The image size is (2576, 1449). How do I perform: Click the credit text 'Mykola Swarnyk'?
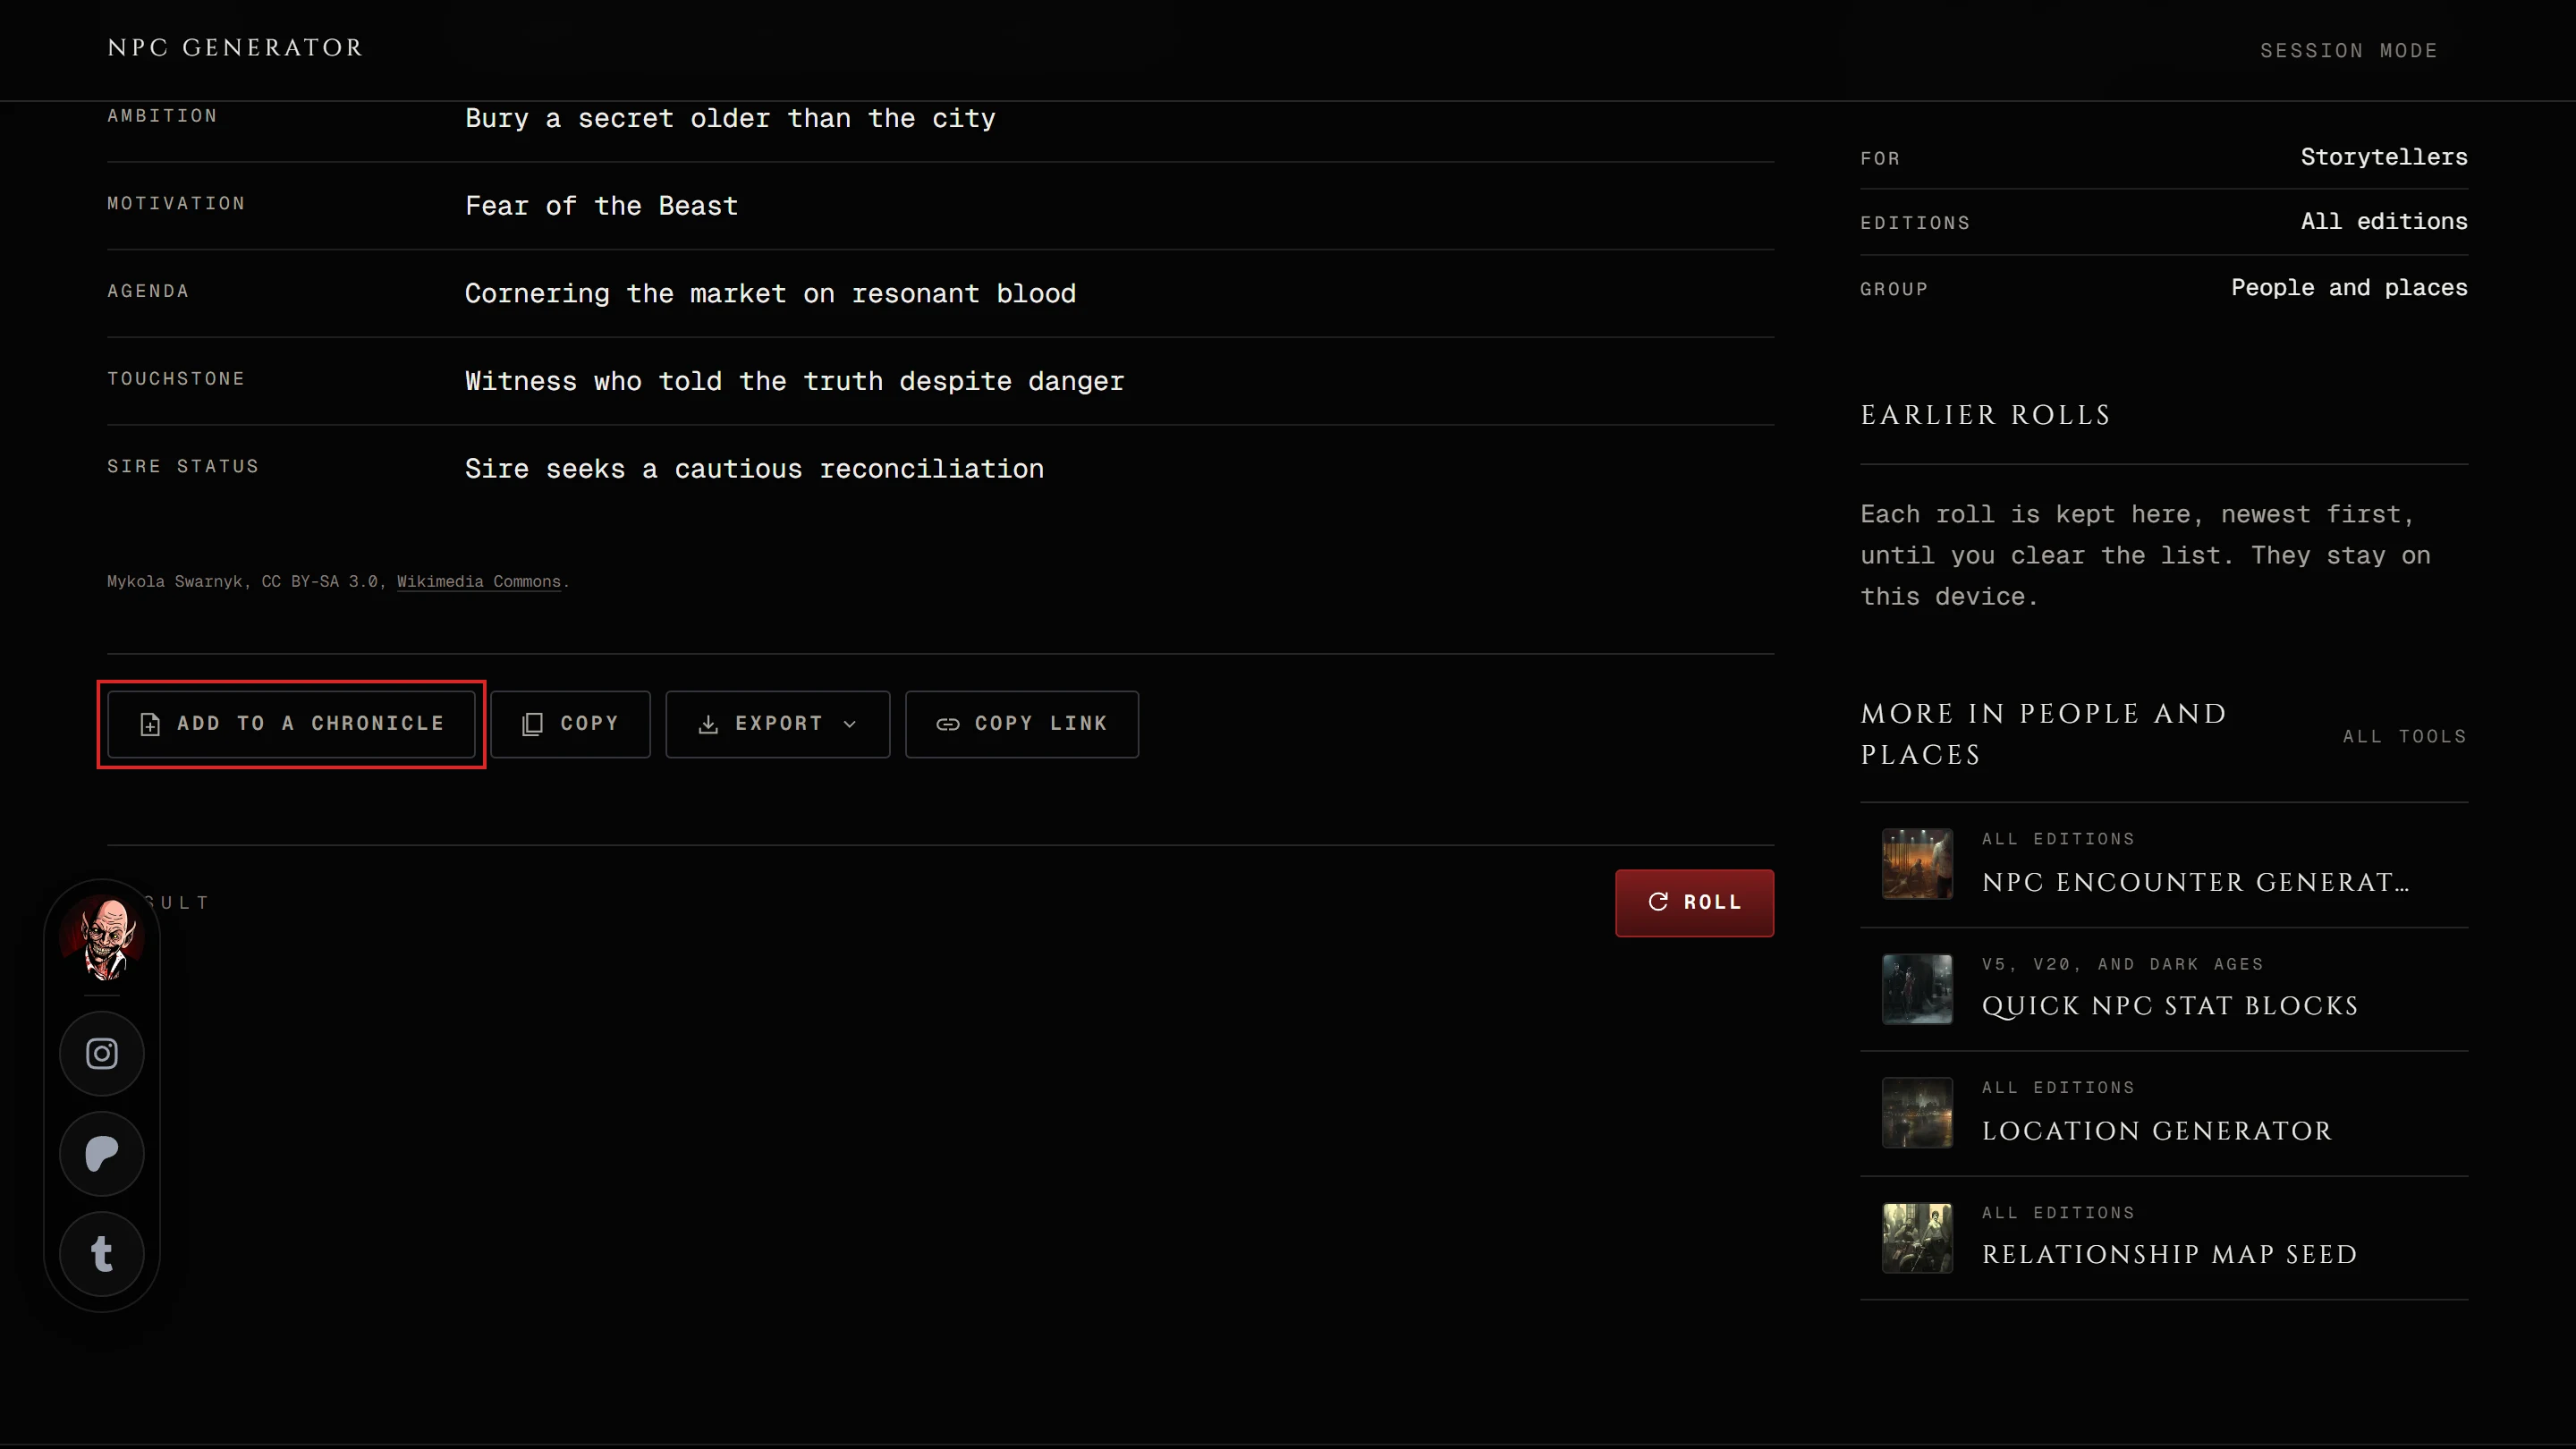175,581
